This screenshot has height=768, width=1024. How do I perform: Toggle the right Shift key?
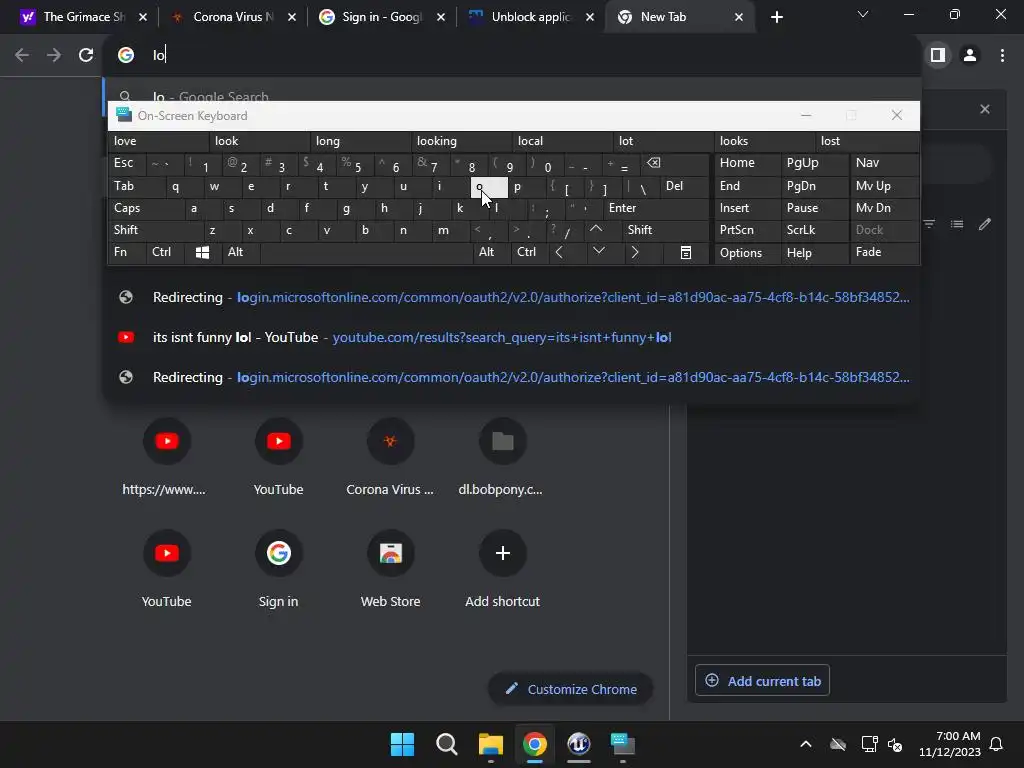tap(665, 230)
